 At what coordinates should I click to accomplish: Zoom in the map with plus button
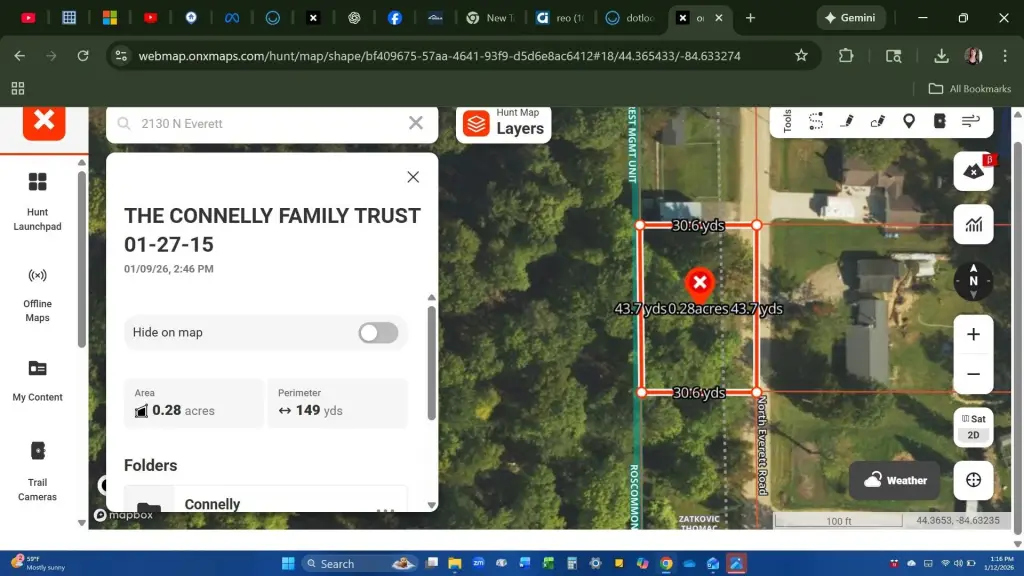pos(973,334)
